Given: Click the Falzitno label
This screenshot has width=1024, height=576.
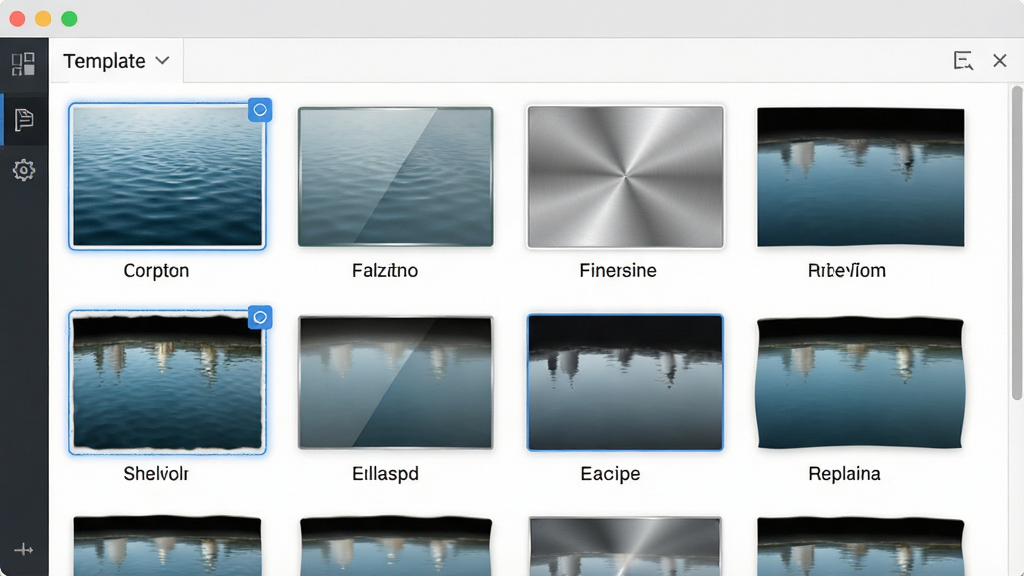Looking at the screenshot, I should pyautogui.click(x=385, y=270).
